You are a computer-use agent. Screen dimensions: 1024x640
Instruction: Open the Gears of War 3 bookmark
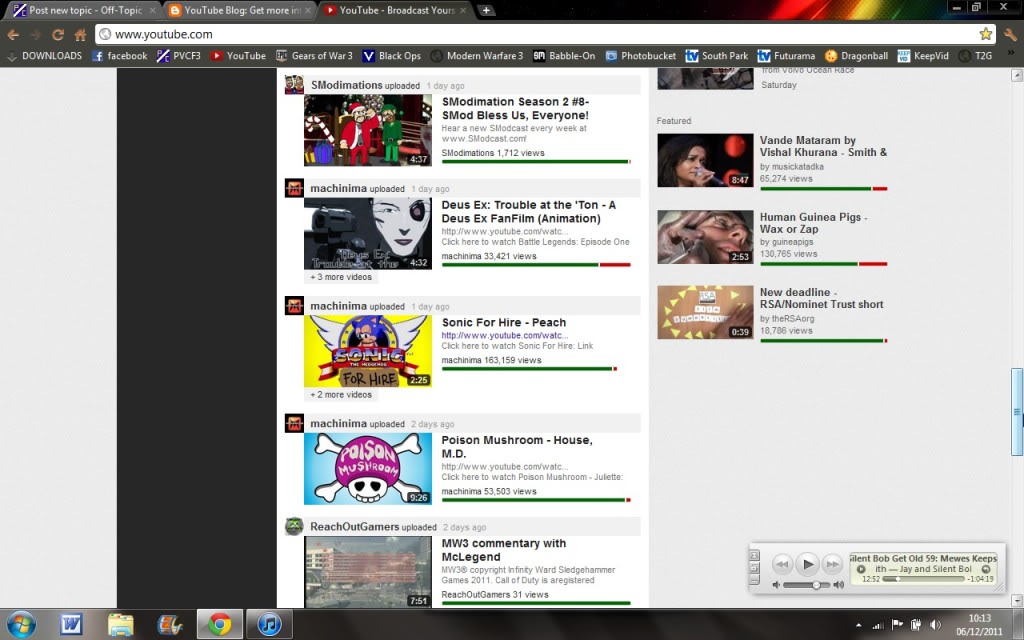314,56
